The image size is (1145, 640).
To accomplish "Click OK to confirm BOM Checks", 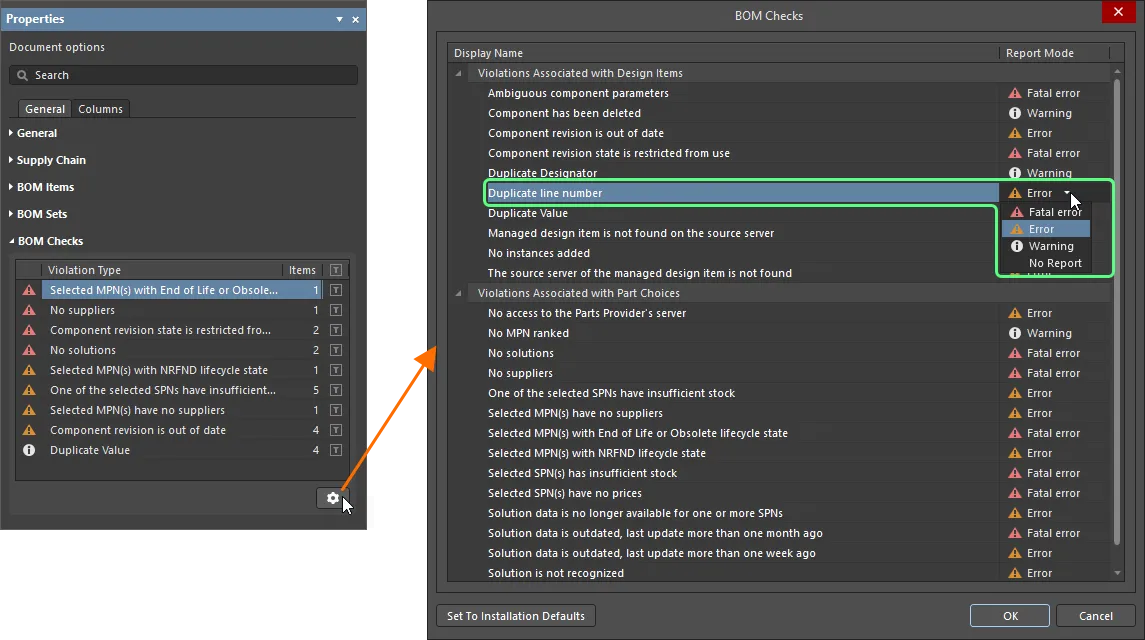I will click(x=1010, y=616).
